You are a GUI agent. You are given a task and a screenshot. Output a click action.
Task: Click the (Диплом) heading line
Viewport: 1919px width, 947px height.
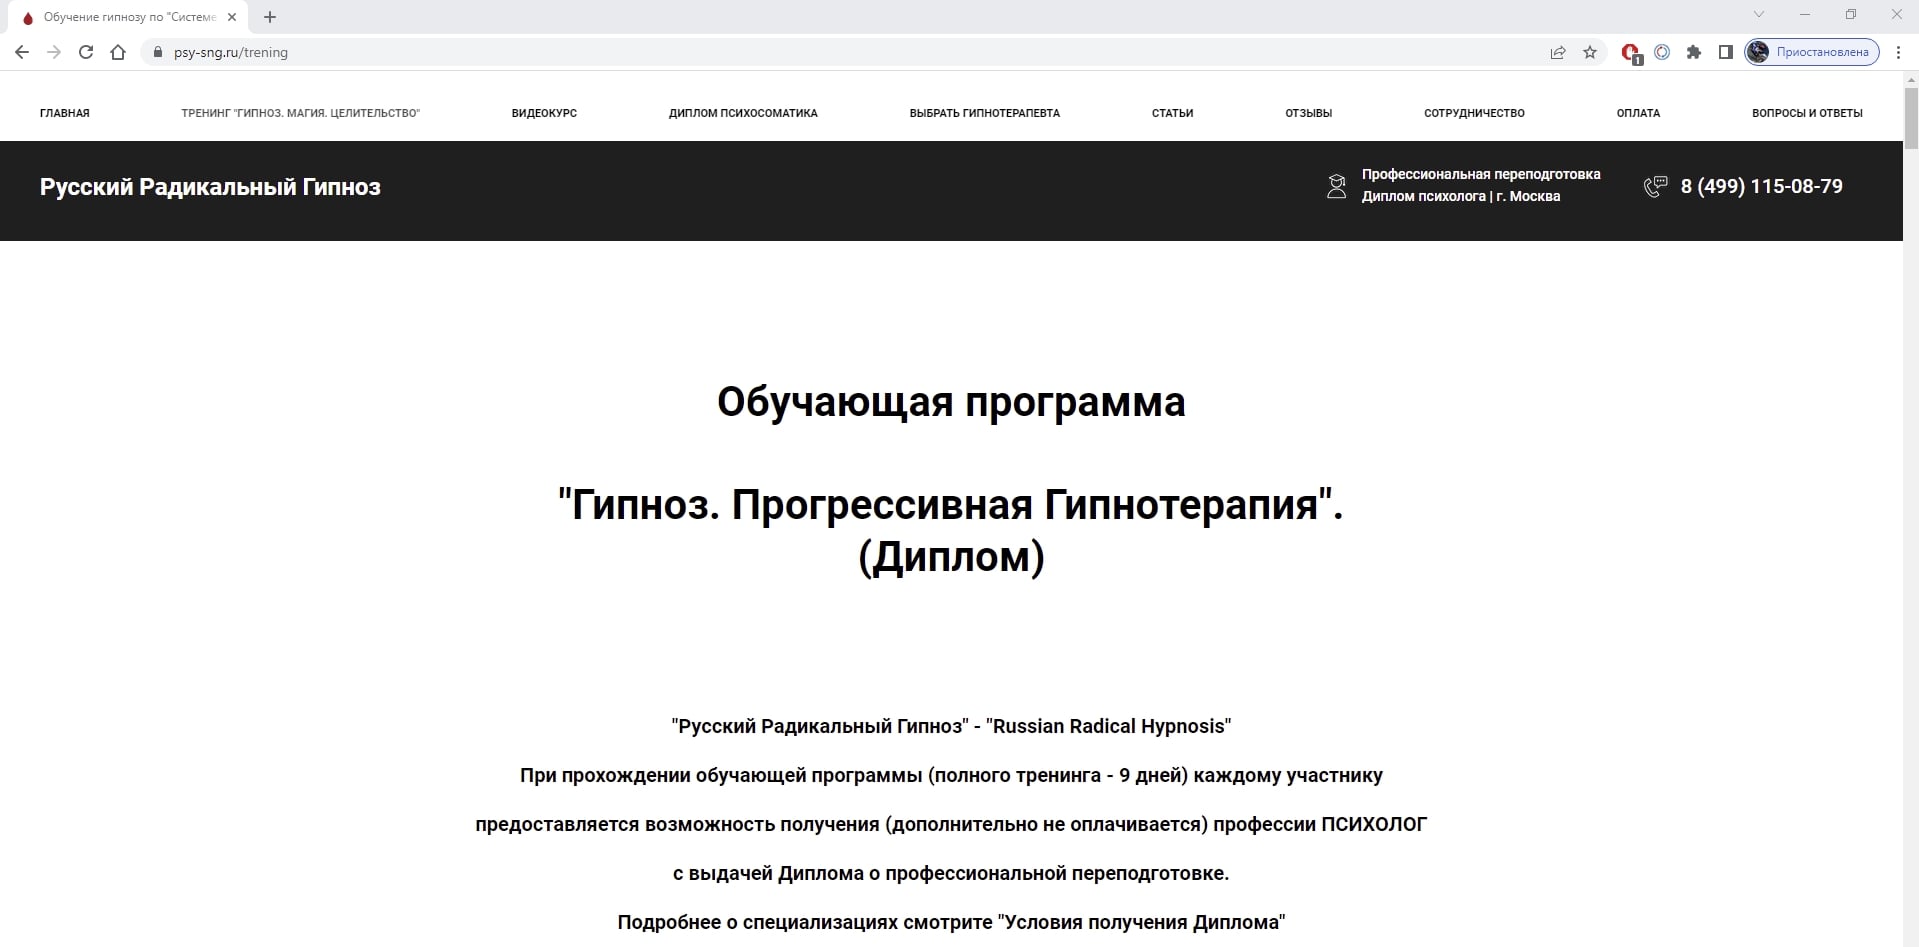pyautogui.click(x=951, y=557)
